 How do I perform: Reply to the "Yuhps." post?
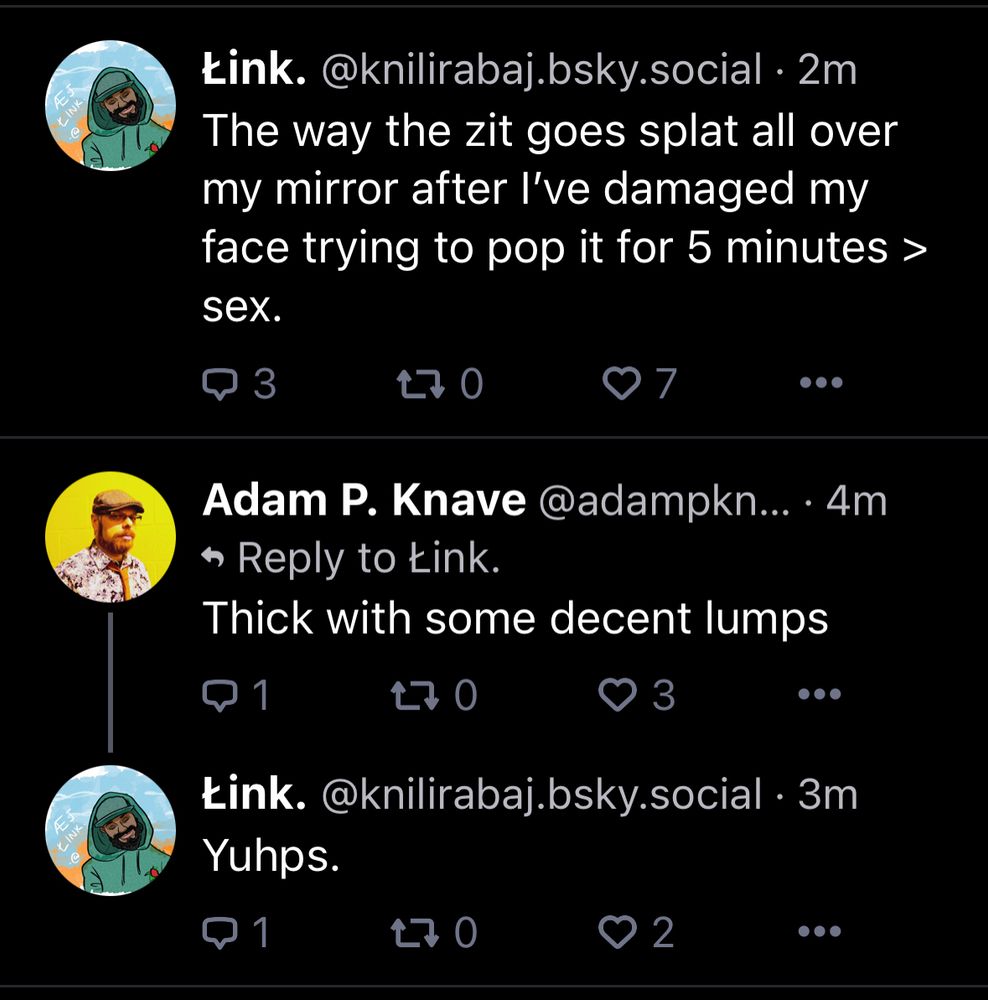pos(219,932)
